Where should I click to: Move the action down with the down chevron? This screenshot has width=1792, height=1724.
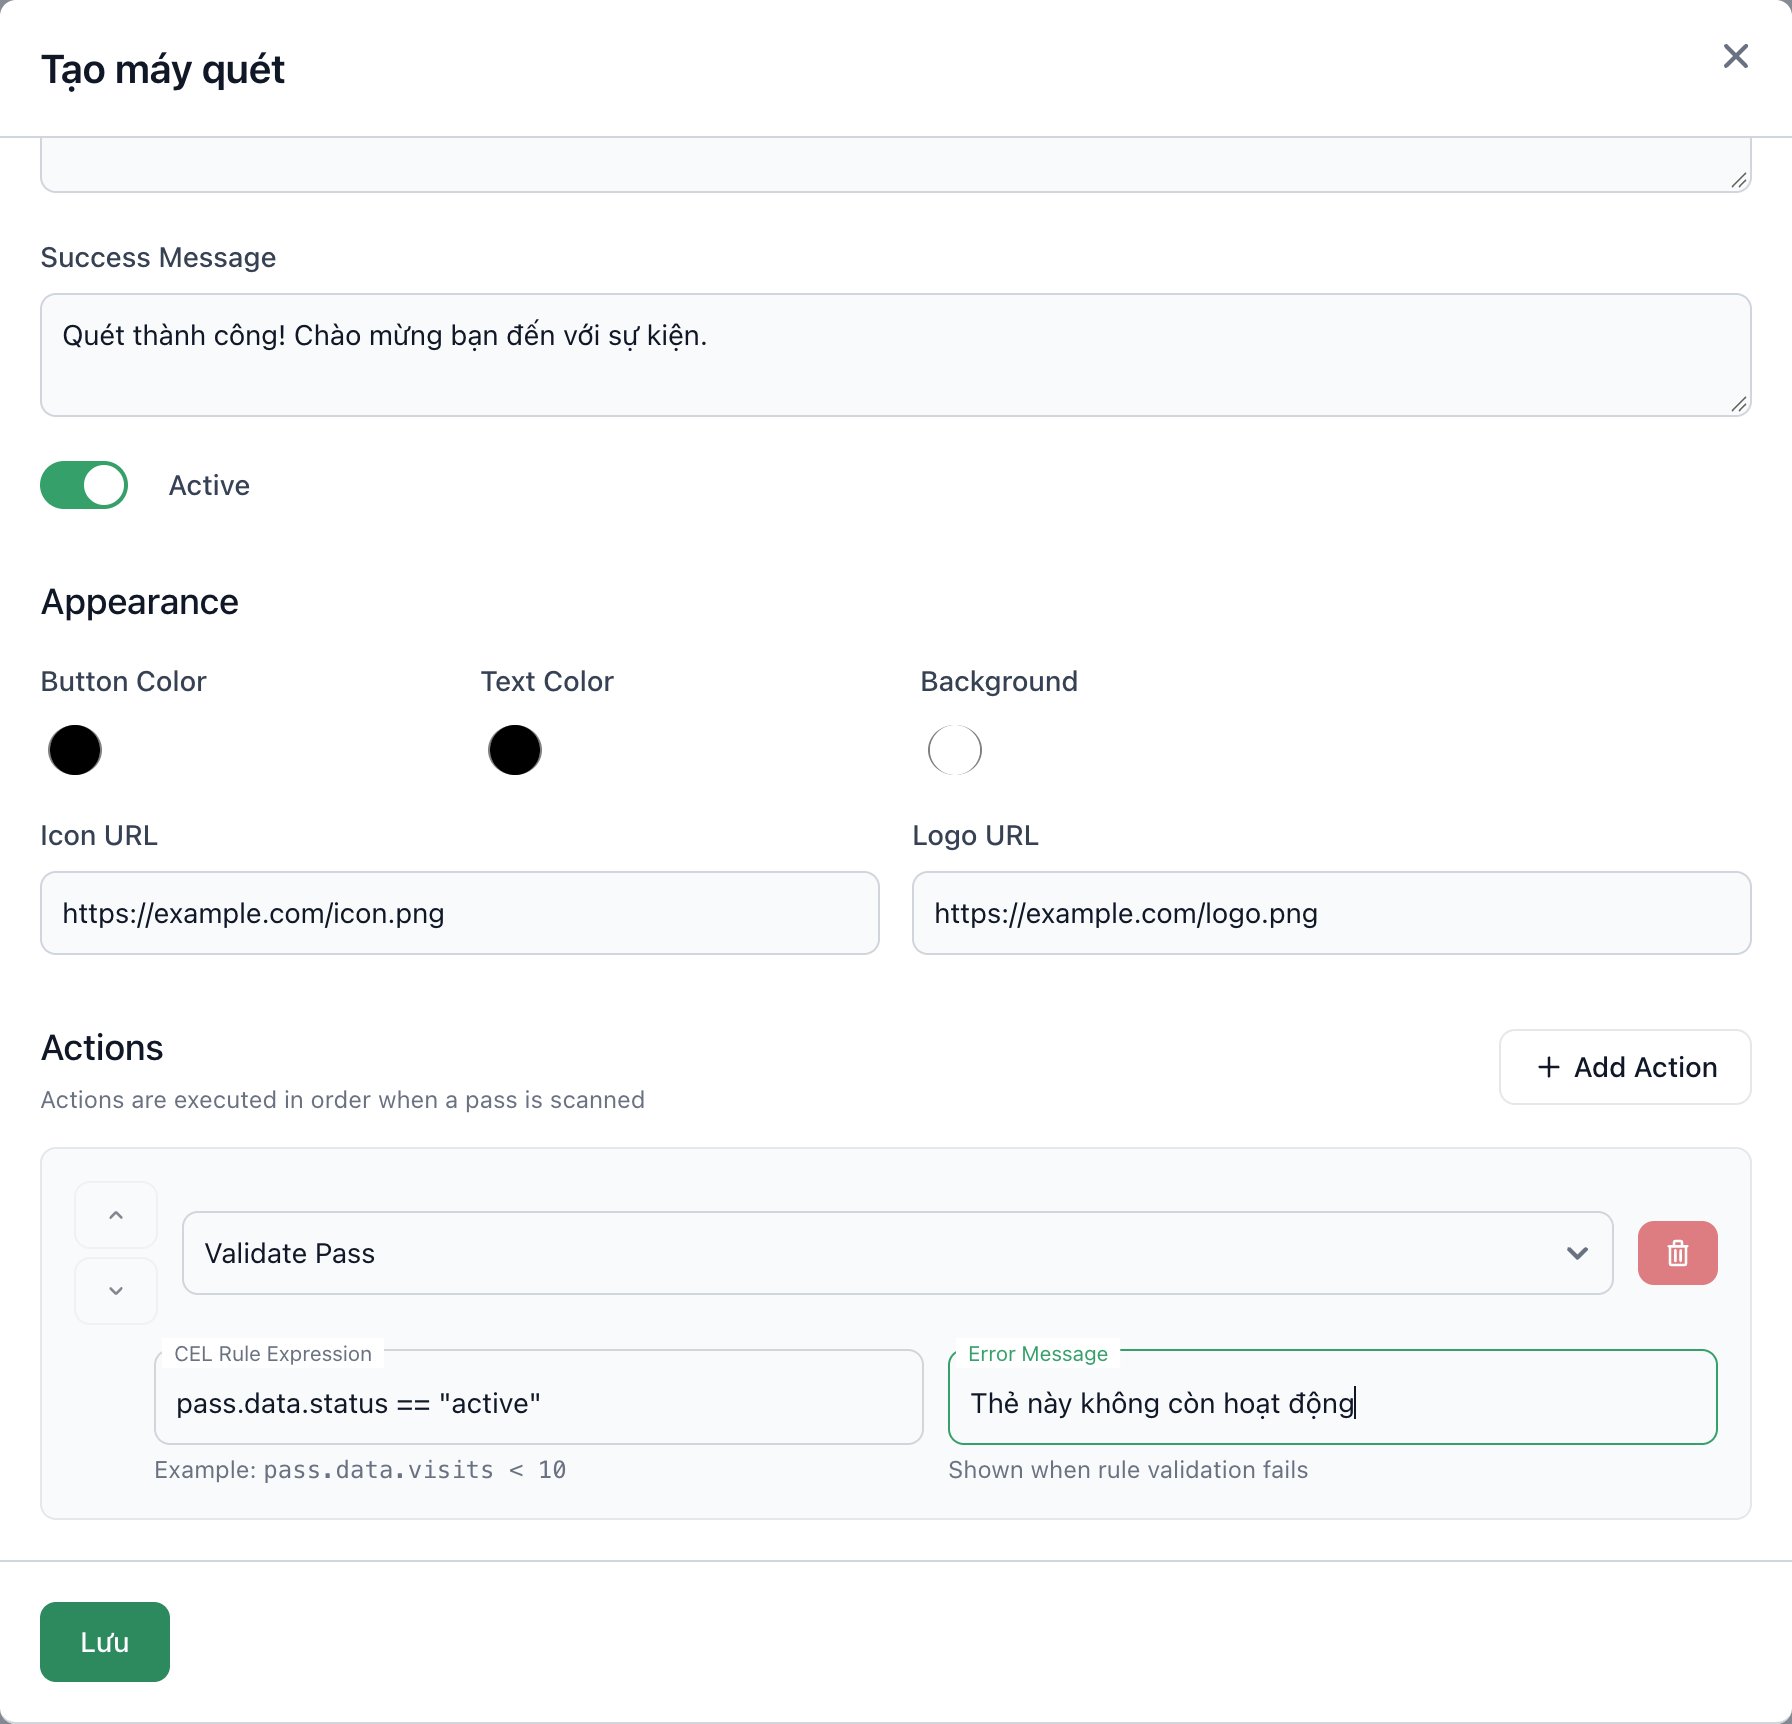[116, 1290]
